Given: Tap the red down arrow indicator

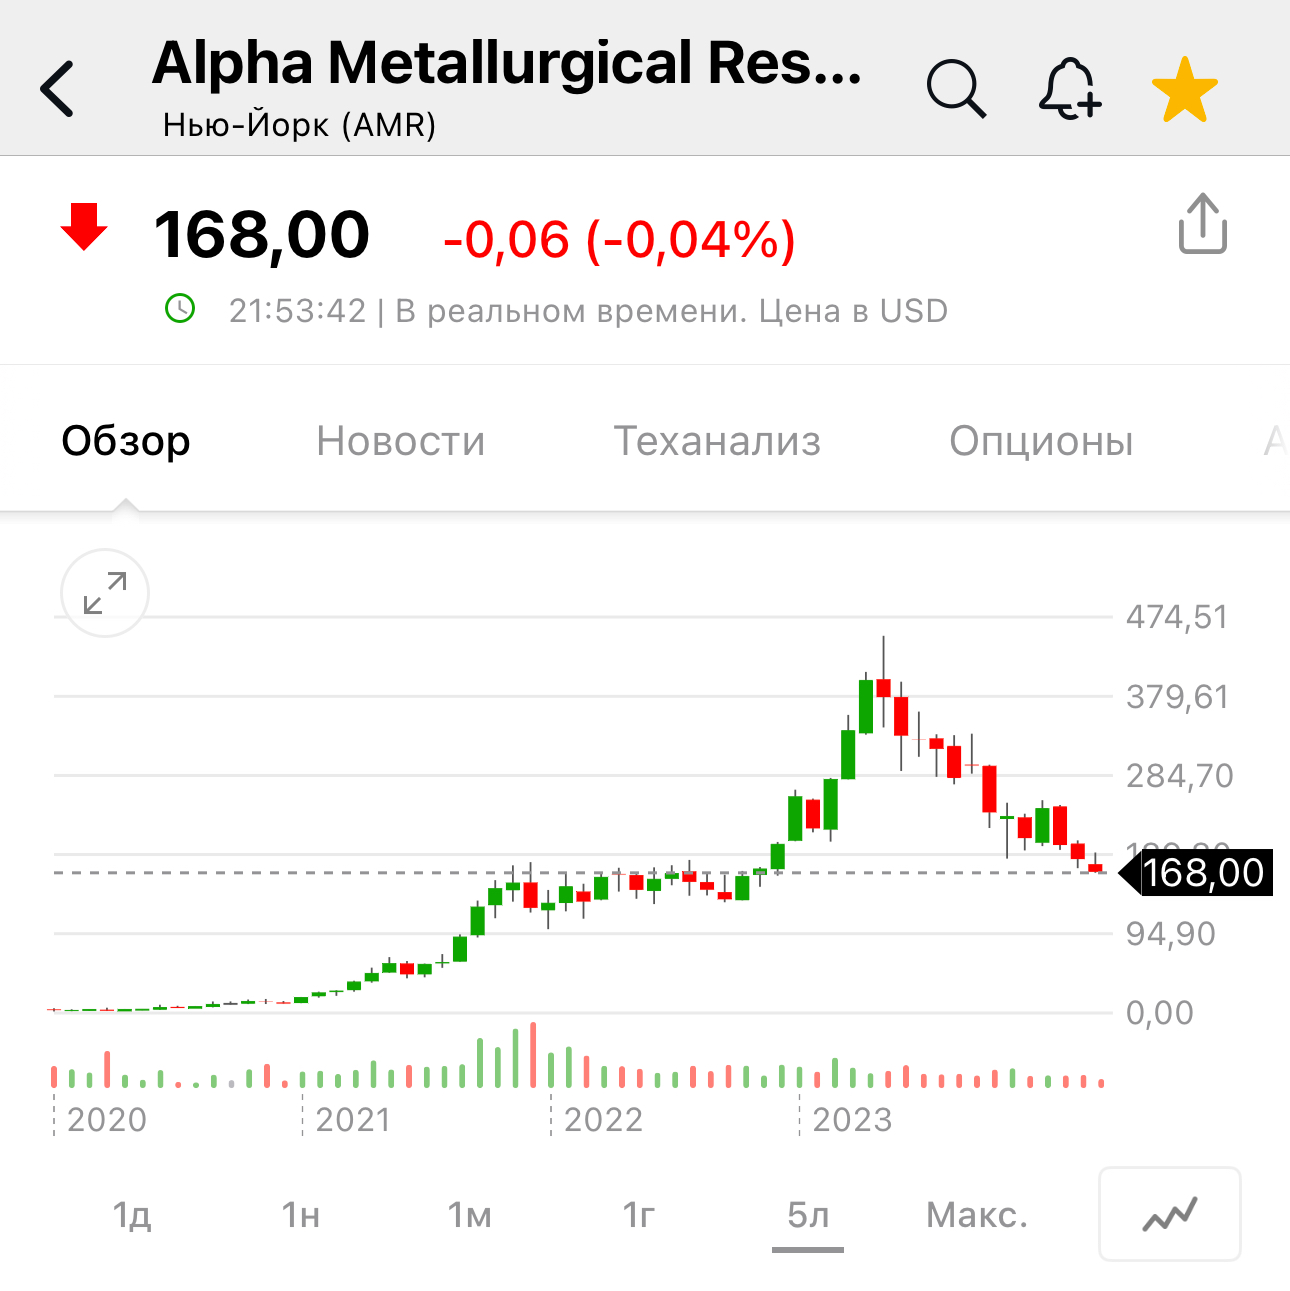Looking at the screenshot, I should (84, 227).
